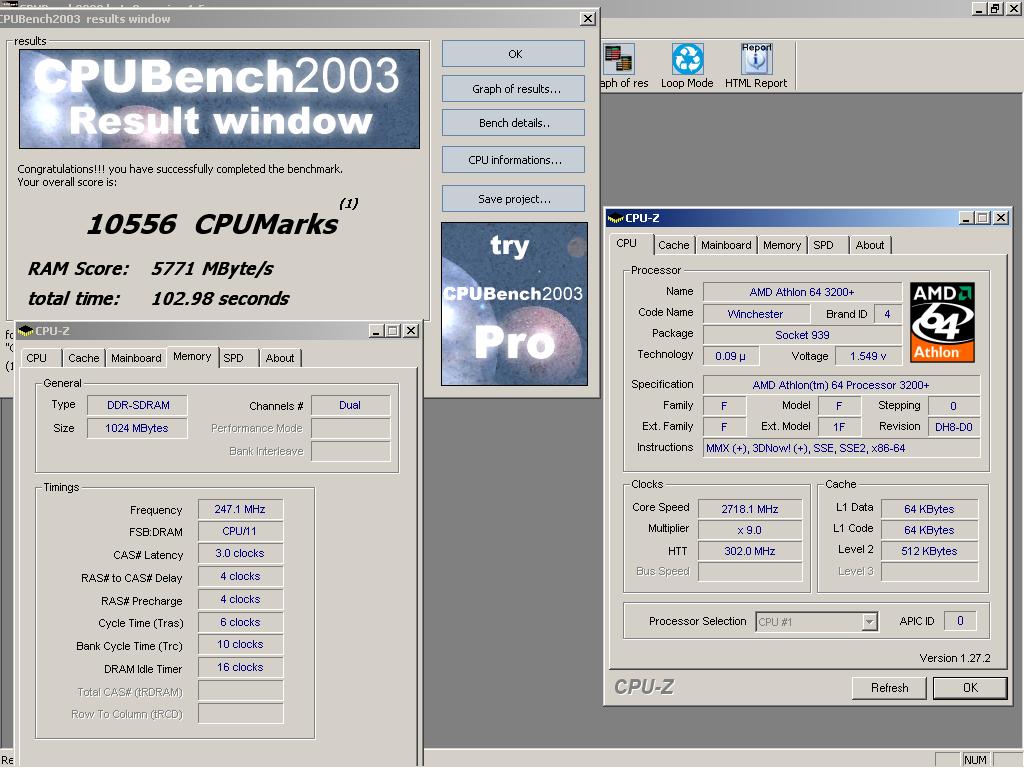Screen dimensions: 1024x768
Task: Click the Ext. Model value '1F'
Action: [x=839, y=427]
